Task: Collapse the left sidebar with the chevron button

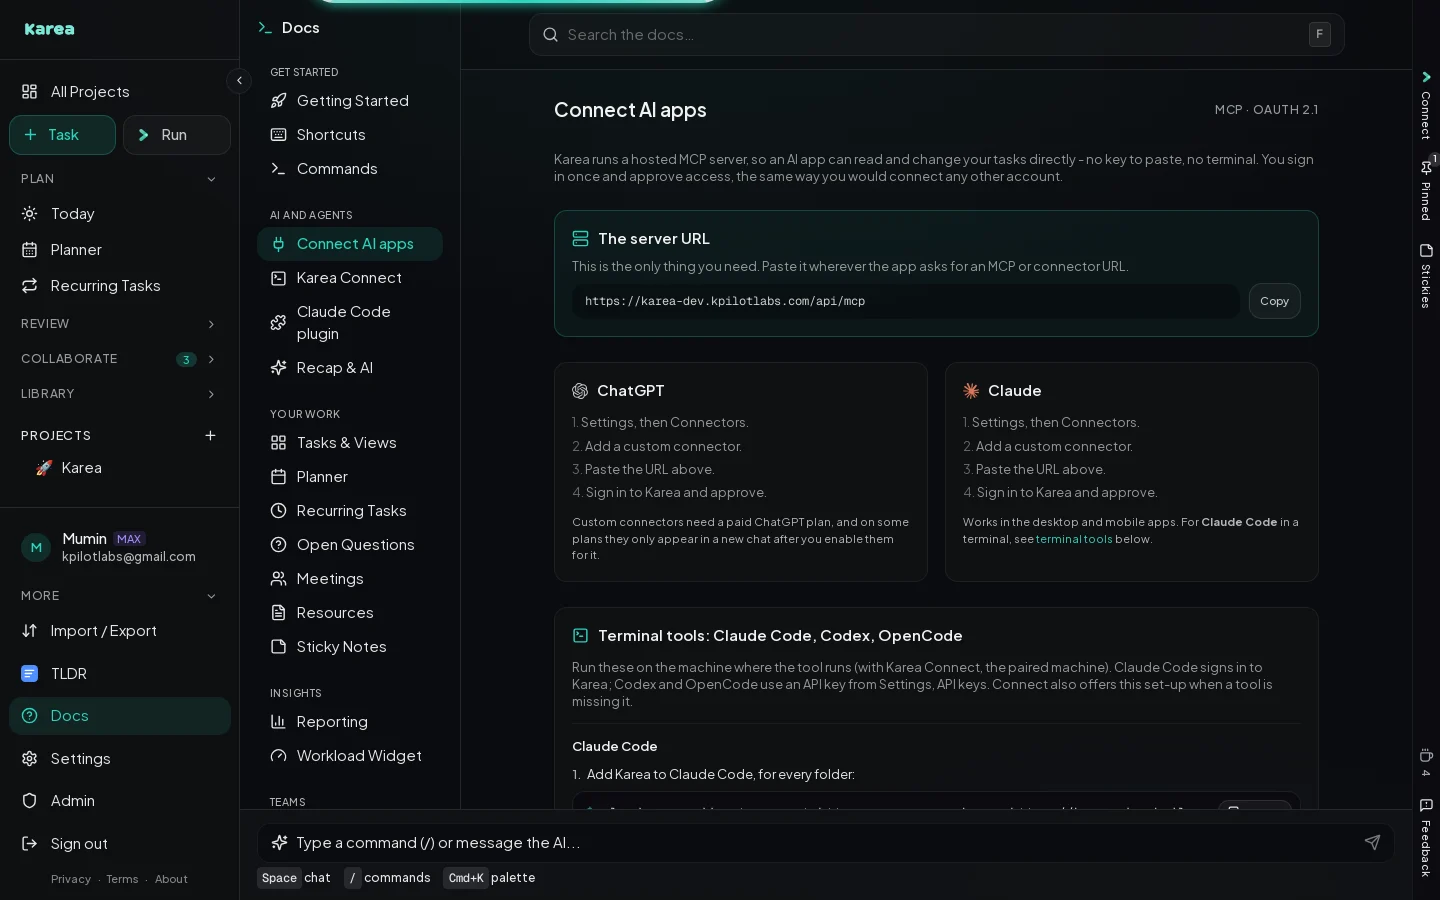Action: click(x=239, y=80)
